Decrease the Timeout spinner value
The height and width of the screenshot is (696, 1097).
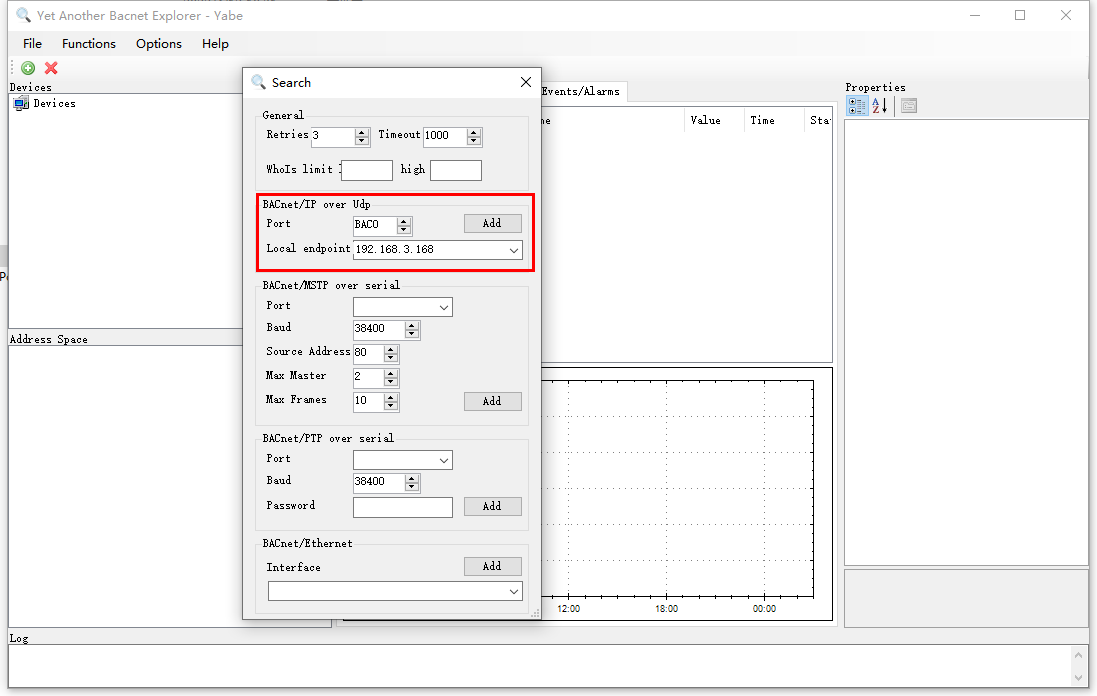(x=474, y=141)
